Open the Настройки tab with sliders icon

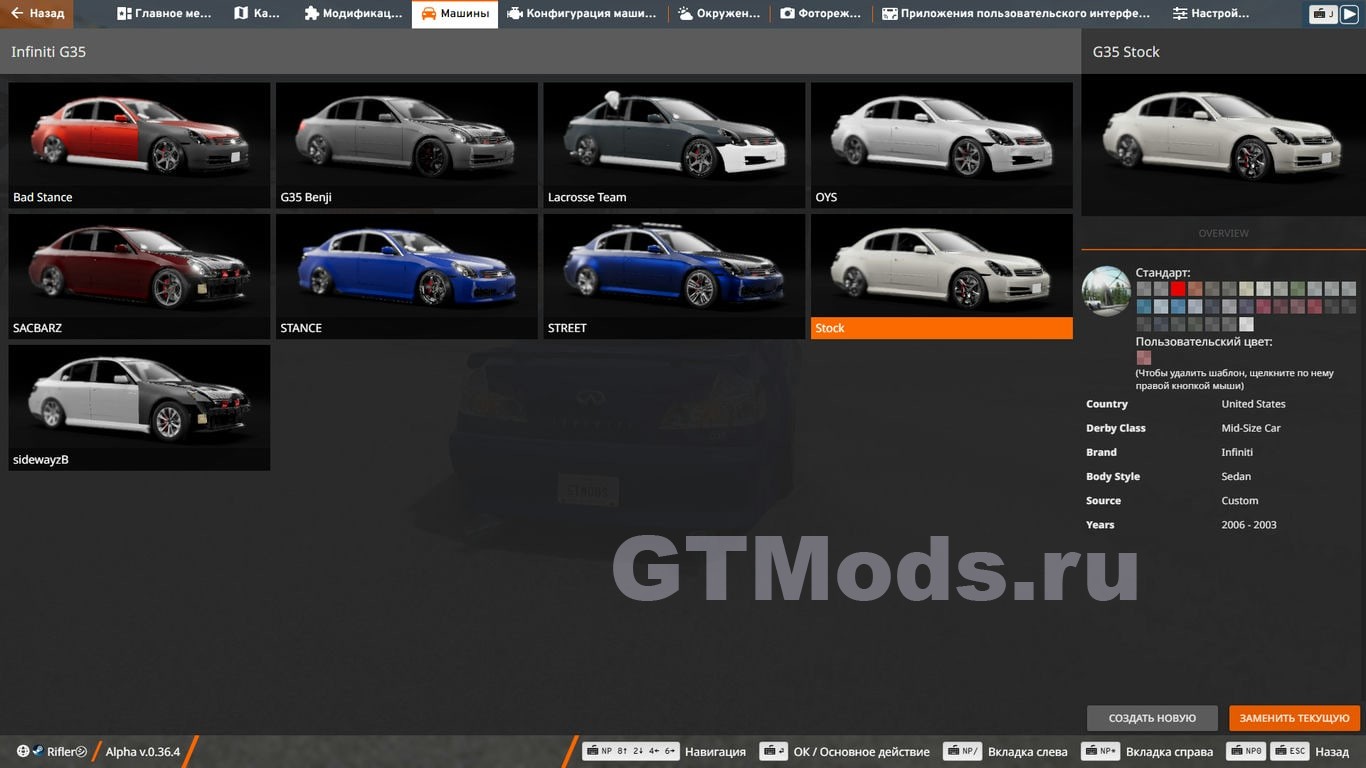(1211, 14)
